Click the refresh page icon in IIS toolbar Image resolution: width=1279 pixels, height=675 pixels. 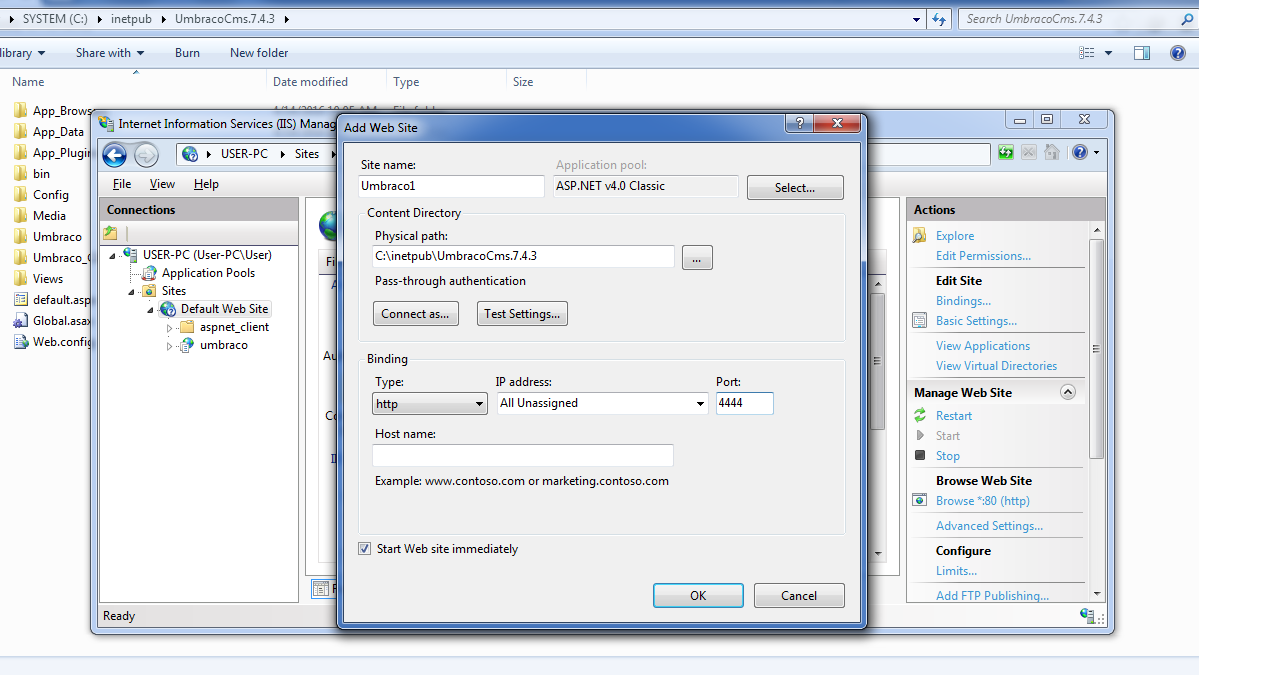point(1005,153)
